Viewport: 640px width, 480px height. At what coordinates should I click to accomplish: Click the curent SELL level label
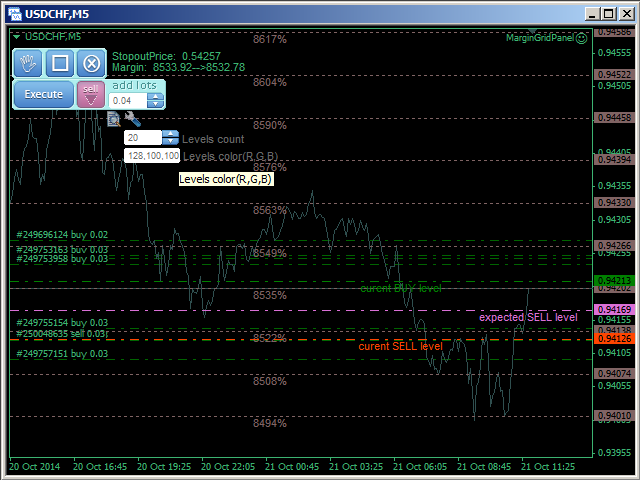400,346
